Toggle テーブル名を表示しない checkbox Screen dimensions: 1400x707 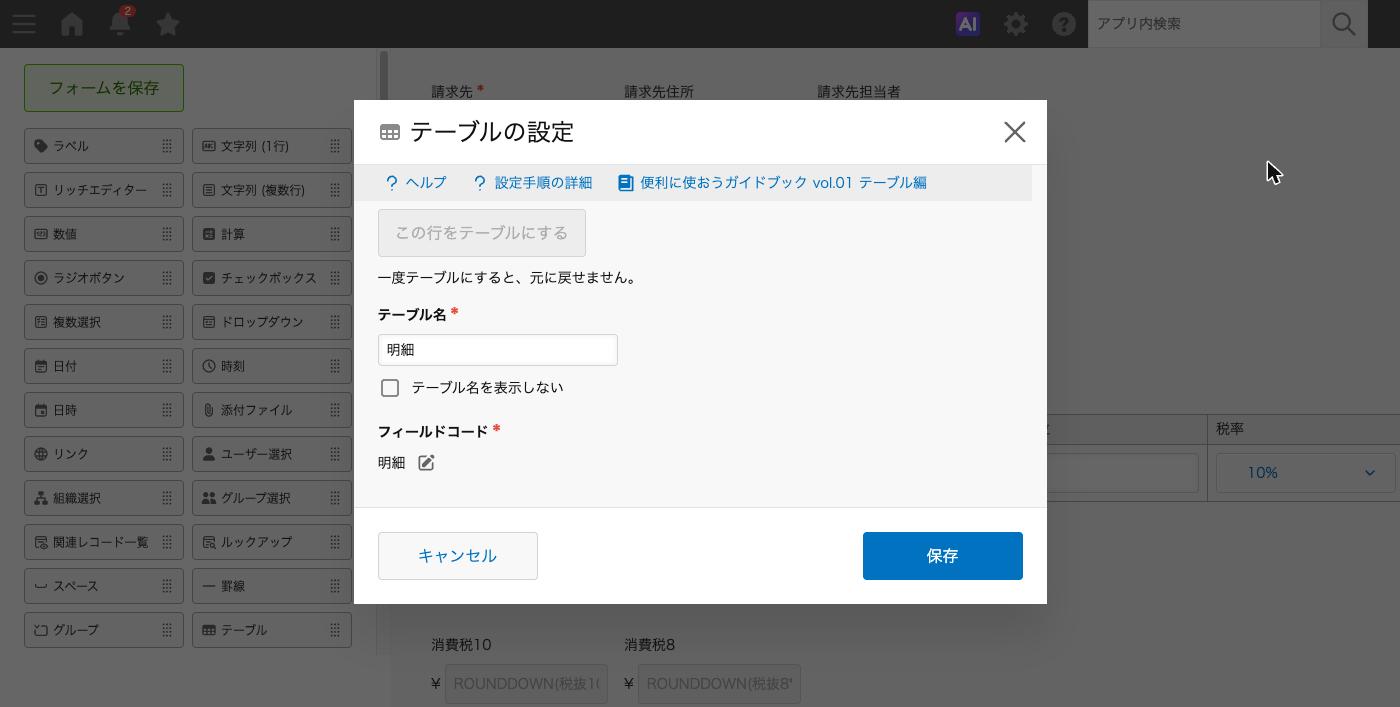390,388
